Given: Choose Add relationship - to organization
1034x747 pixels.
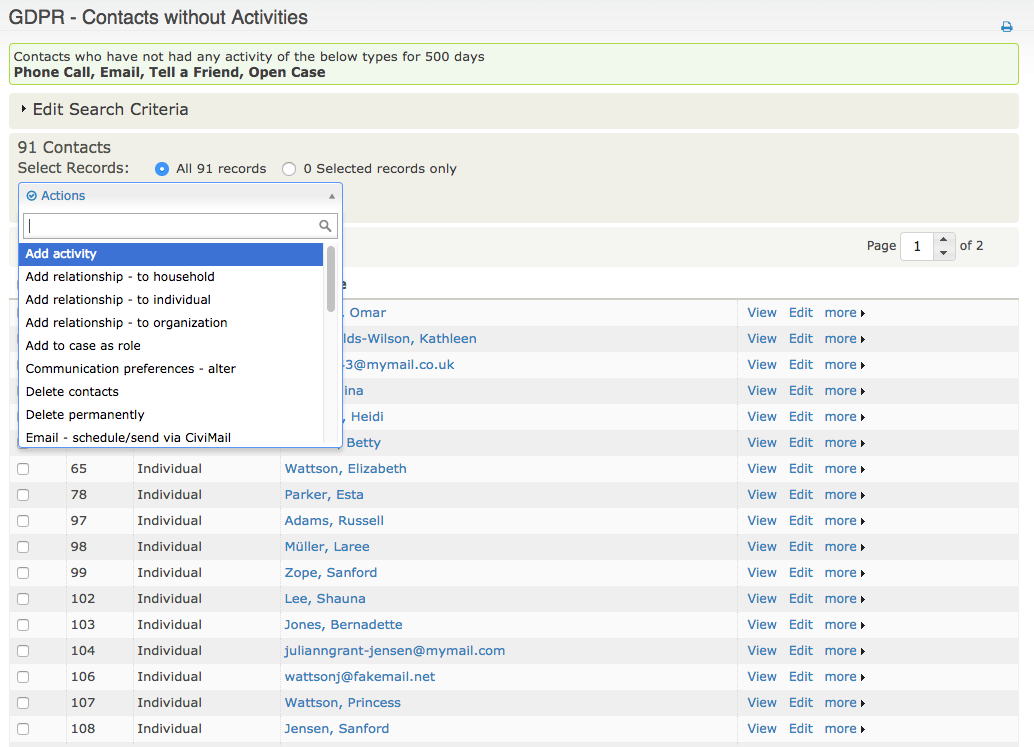Looking at the screenshot, I should (171, 323).
